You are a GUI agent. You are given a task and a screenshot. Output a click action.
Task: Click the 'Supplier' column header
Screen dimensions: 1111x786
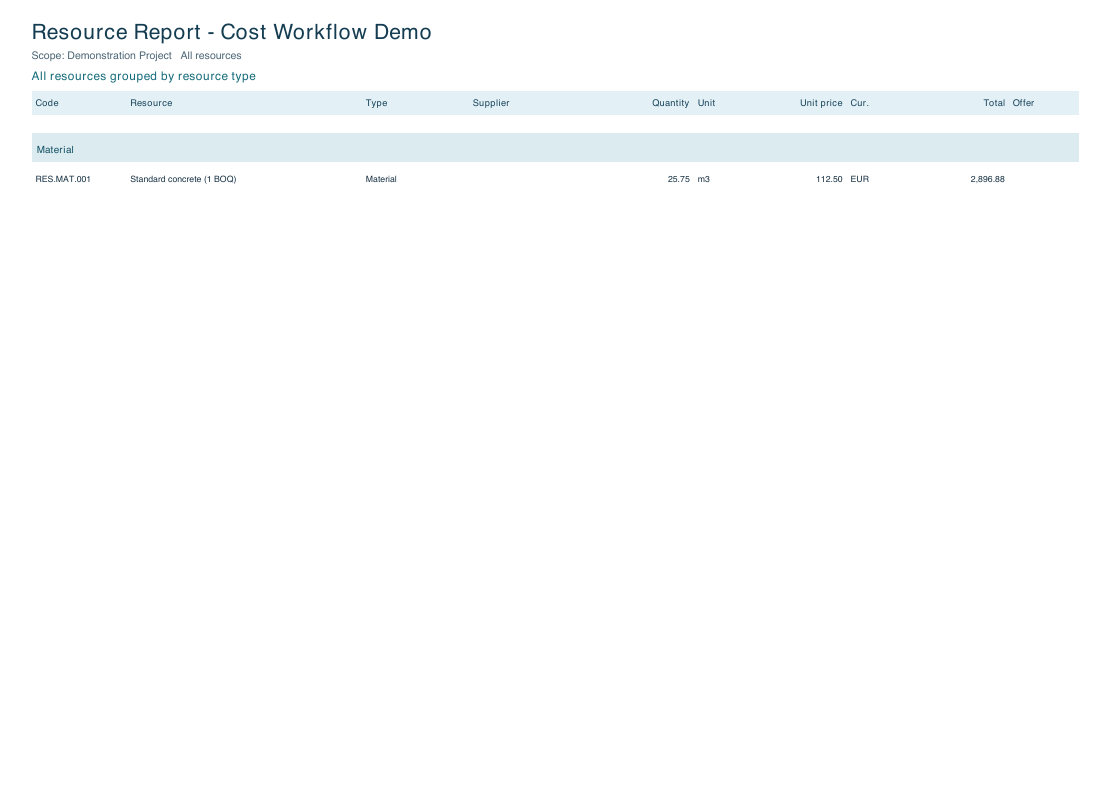tap(491, 103)
